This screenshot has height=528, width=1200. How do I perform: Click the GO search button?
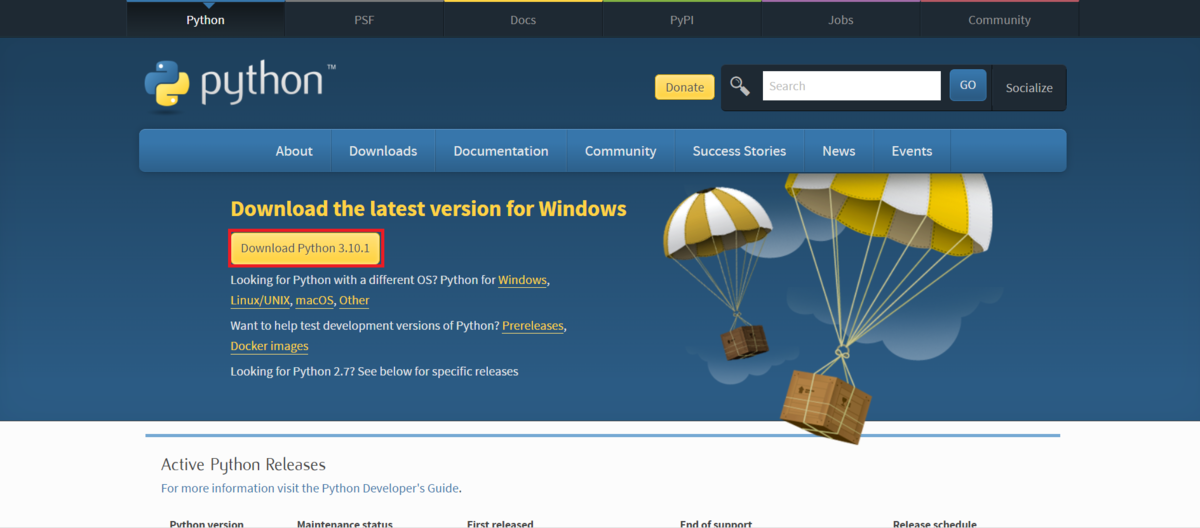968,86
